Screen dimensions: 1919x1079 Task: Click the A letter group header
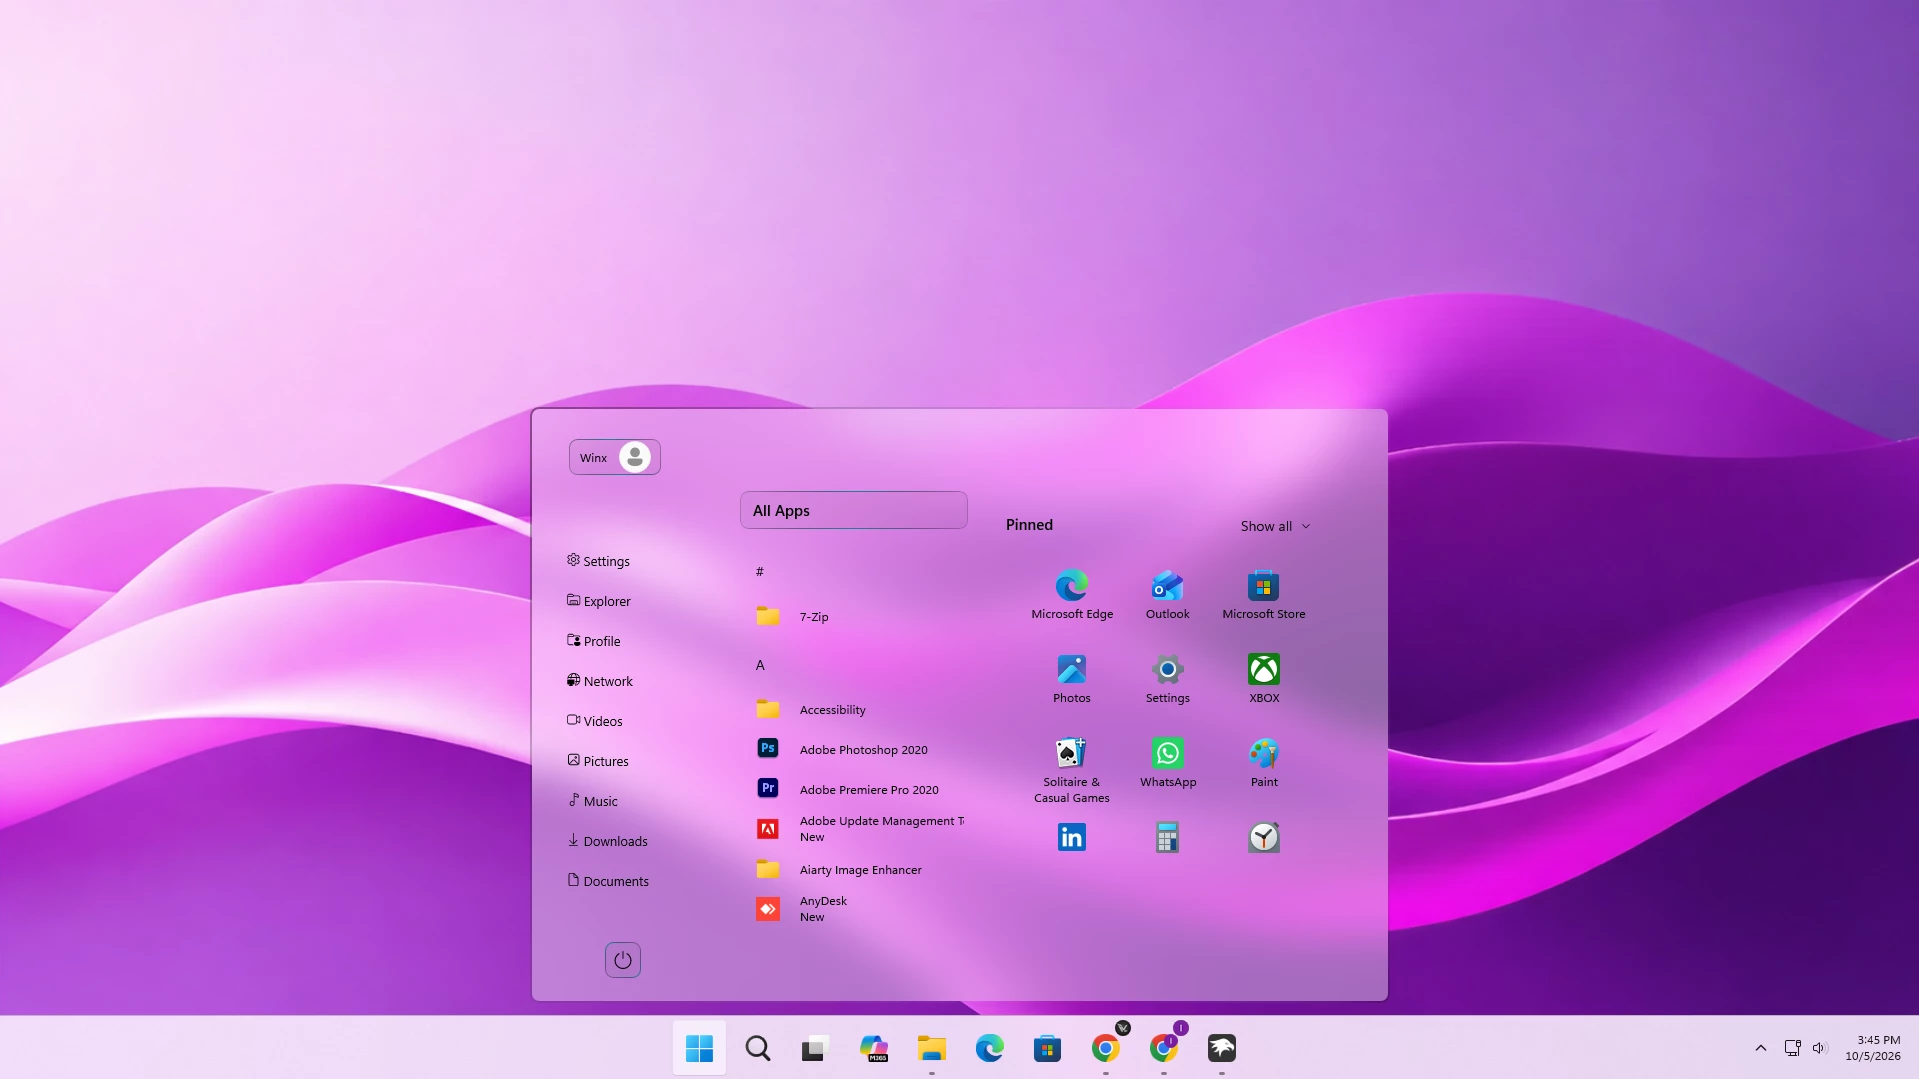760,665
